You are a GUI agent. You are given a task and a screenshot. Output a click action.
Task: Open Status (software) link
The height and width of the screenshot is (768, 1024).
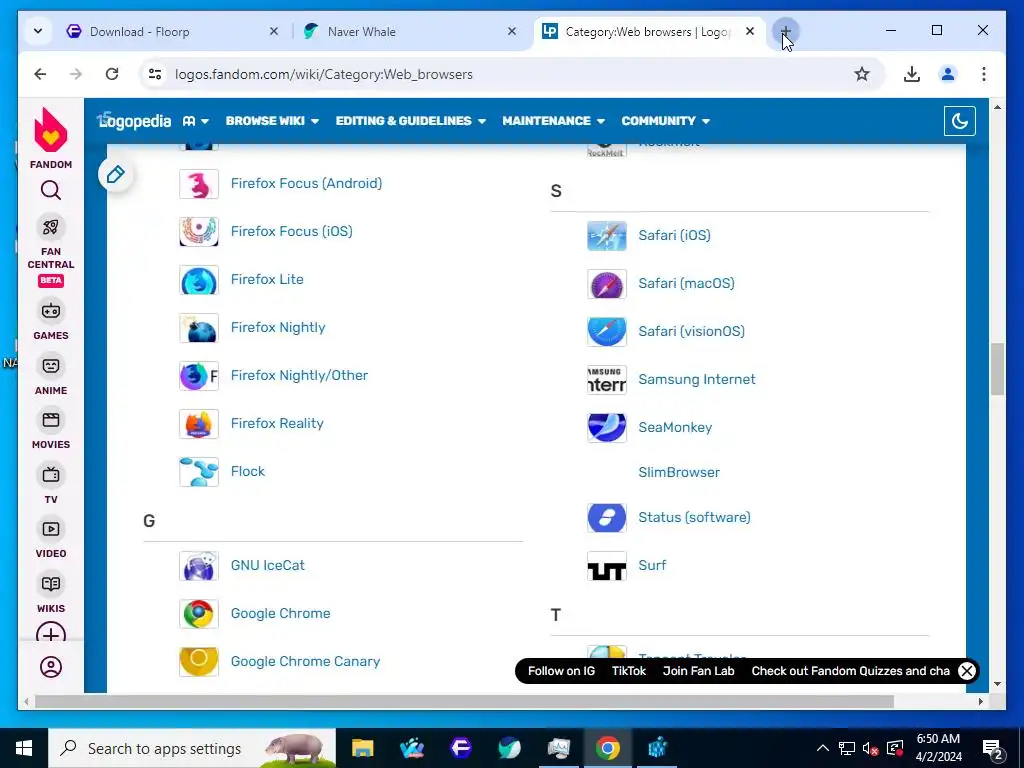pos(694,517)
